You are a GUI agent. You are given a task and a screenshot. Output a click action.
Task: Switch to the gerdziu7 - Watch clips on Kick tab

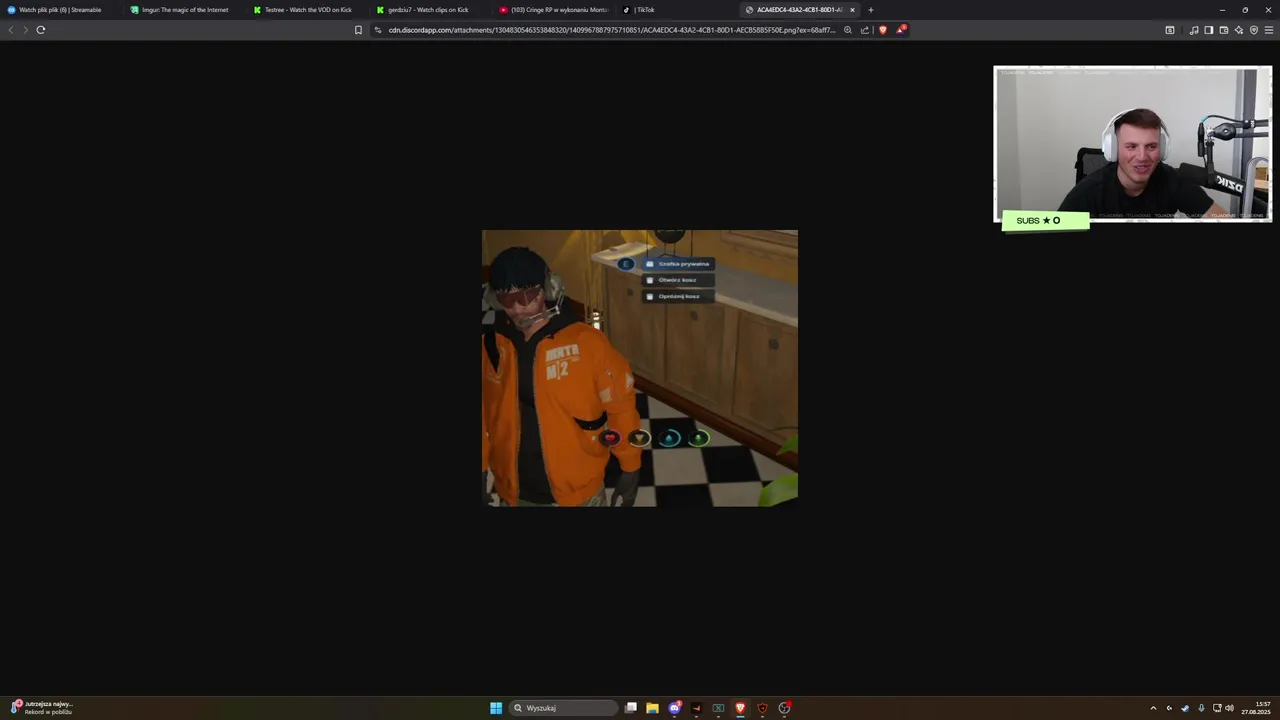tap(431, 10)
